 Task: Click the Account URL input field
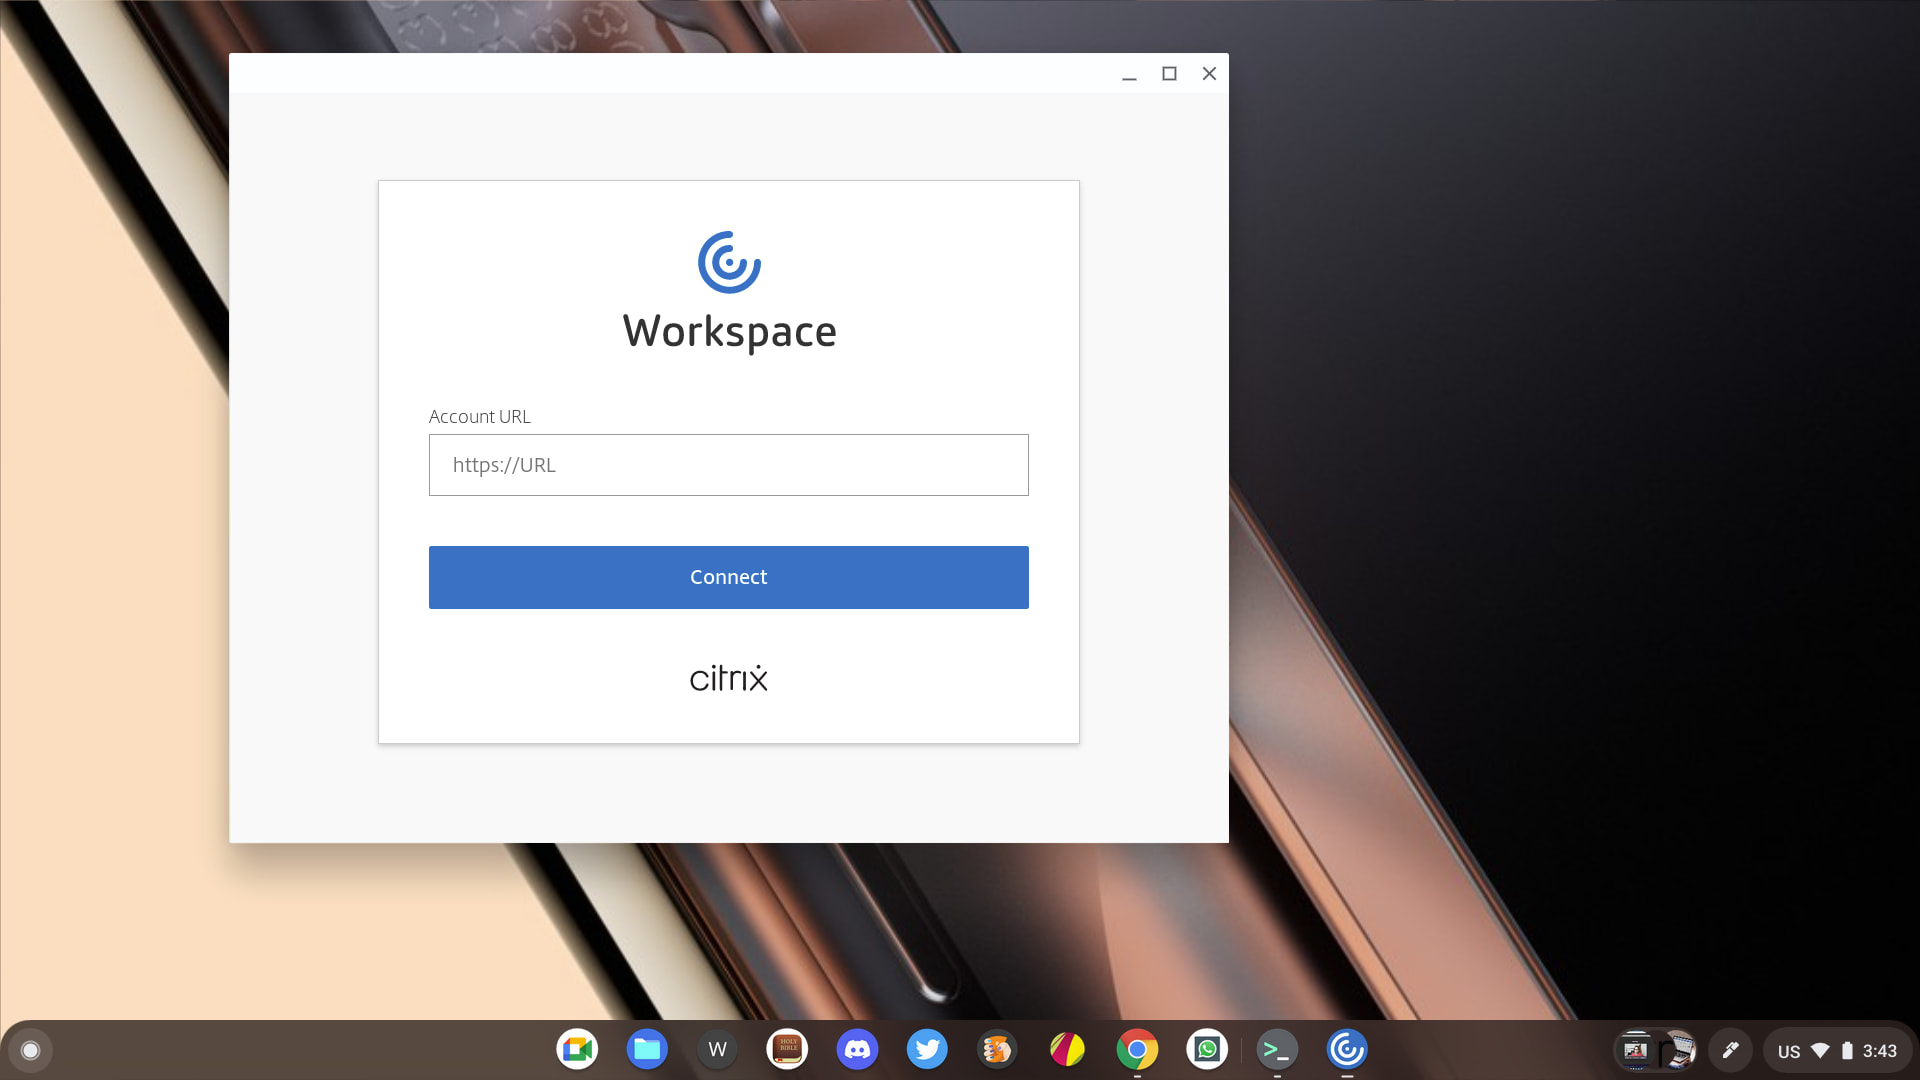pos(728,465)
